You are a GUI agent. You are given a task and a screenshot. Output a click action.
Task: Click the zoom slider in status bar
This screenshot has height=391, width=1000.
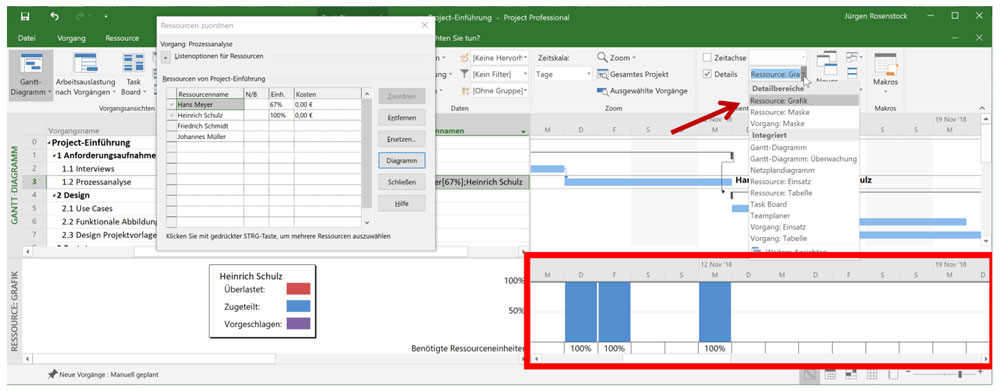point(944,375)
